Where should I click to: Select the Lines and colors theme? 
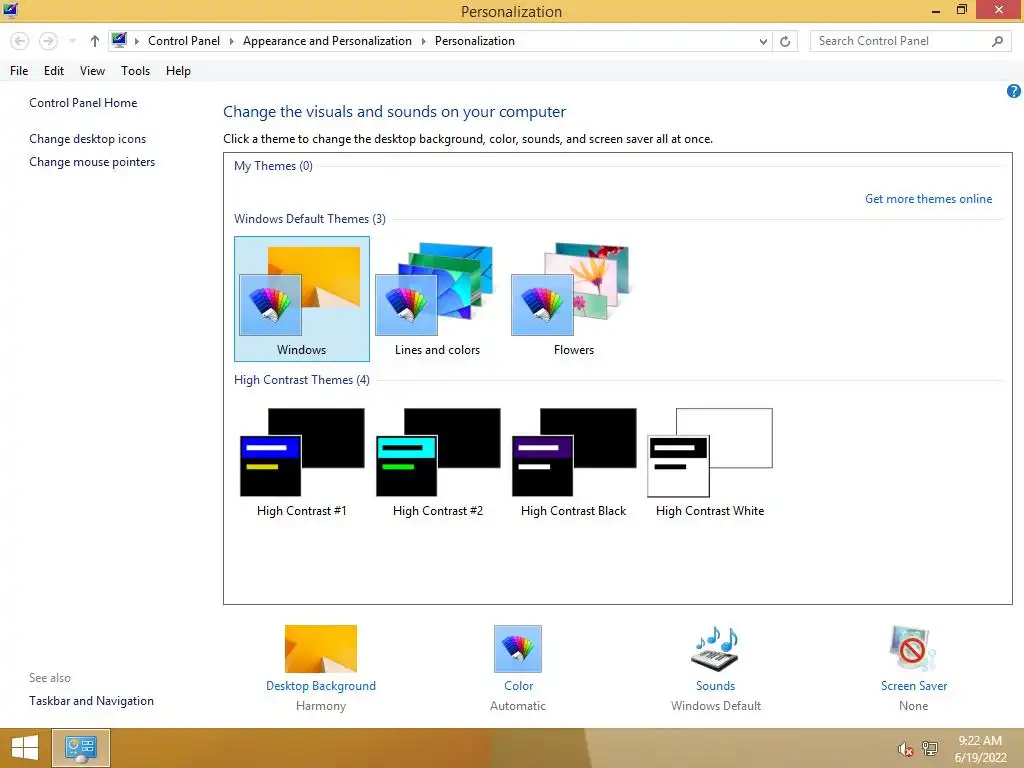point(438,298)
